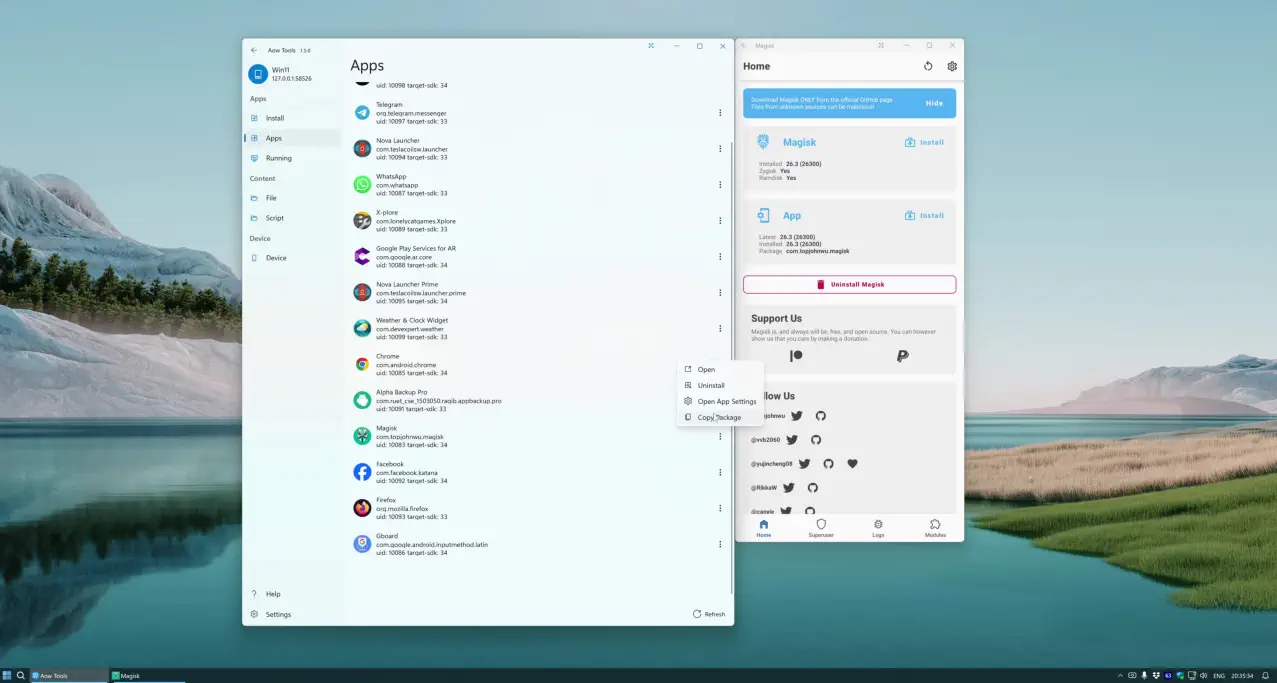The image size is (1277, 683).
Task: Switch to the Superuser tab in Magisk
Action: [x=821, y=528]
